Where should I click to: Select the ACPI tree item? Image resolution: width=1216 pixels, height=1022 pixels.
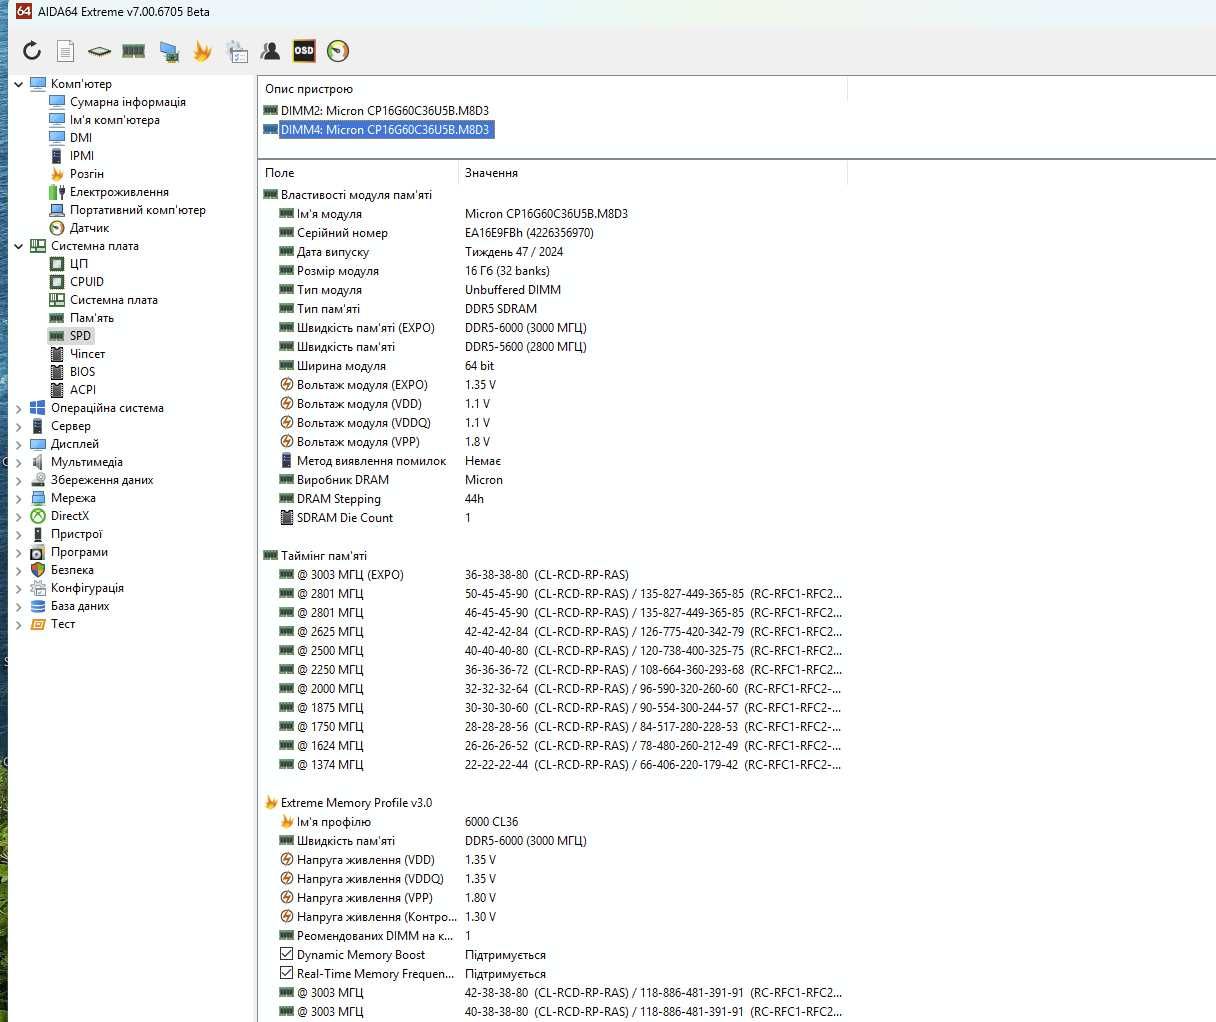point(83,390)
